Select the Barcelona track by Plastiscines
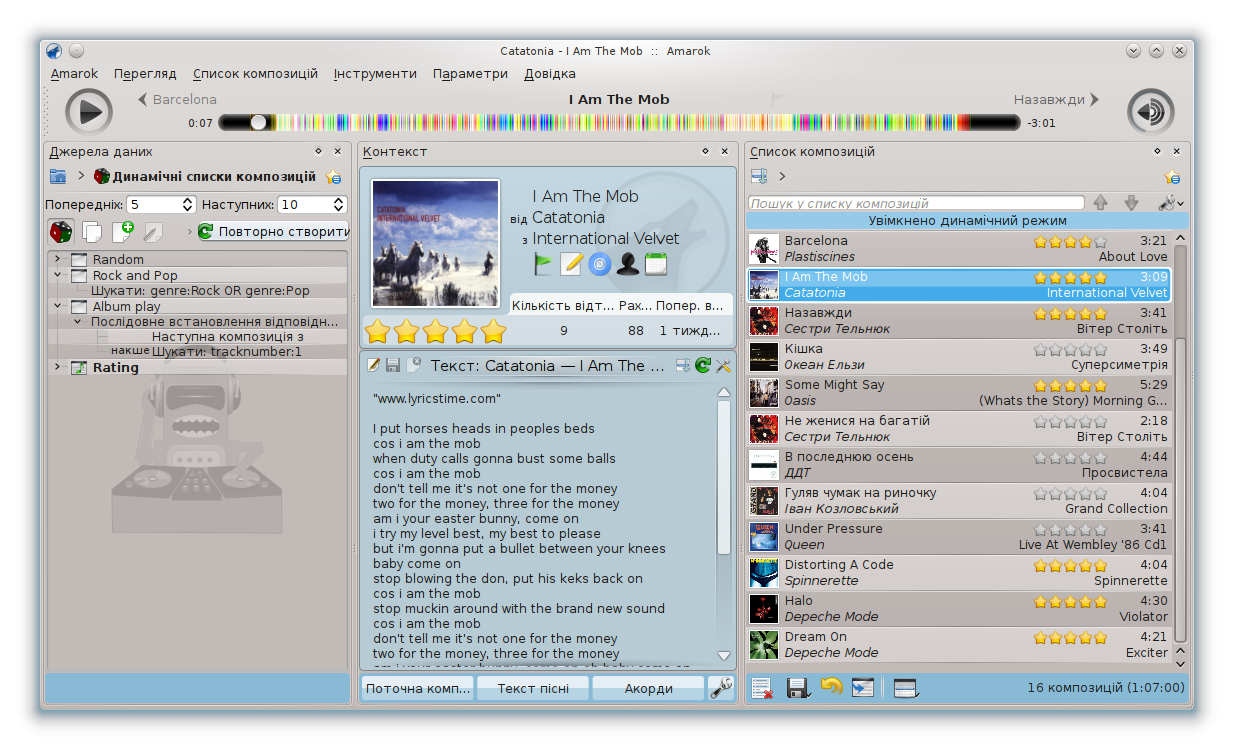1234x750 pixels. [959, 248]
